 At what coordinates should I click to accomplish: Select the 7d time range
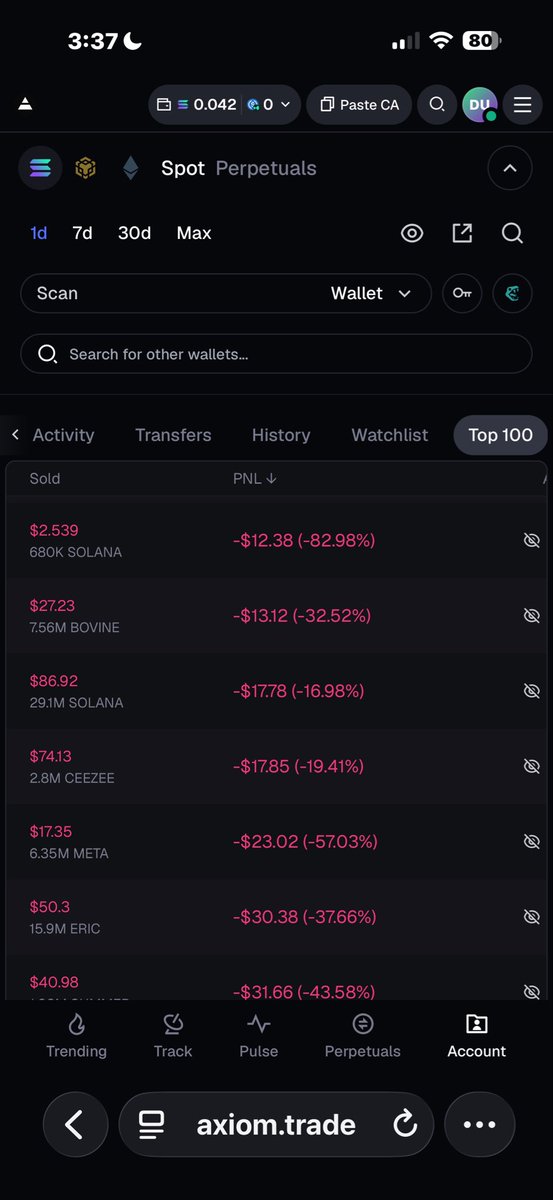(x=82, y=233)
